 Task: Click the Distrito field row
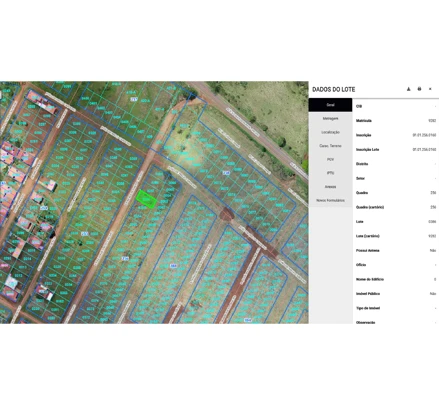pyautogui.click(x=396, y=164)
